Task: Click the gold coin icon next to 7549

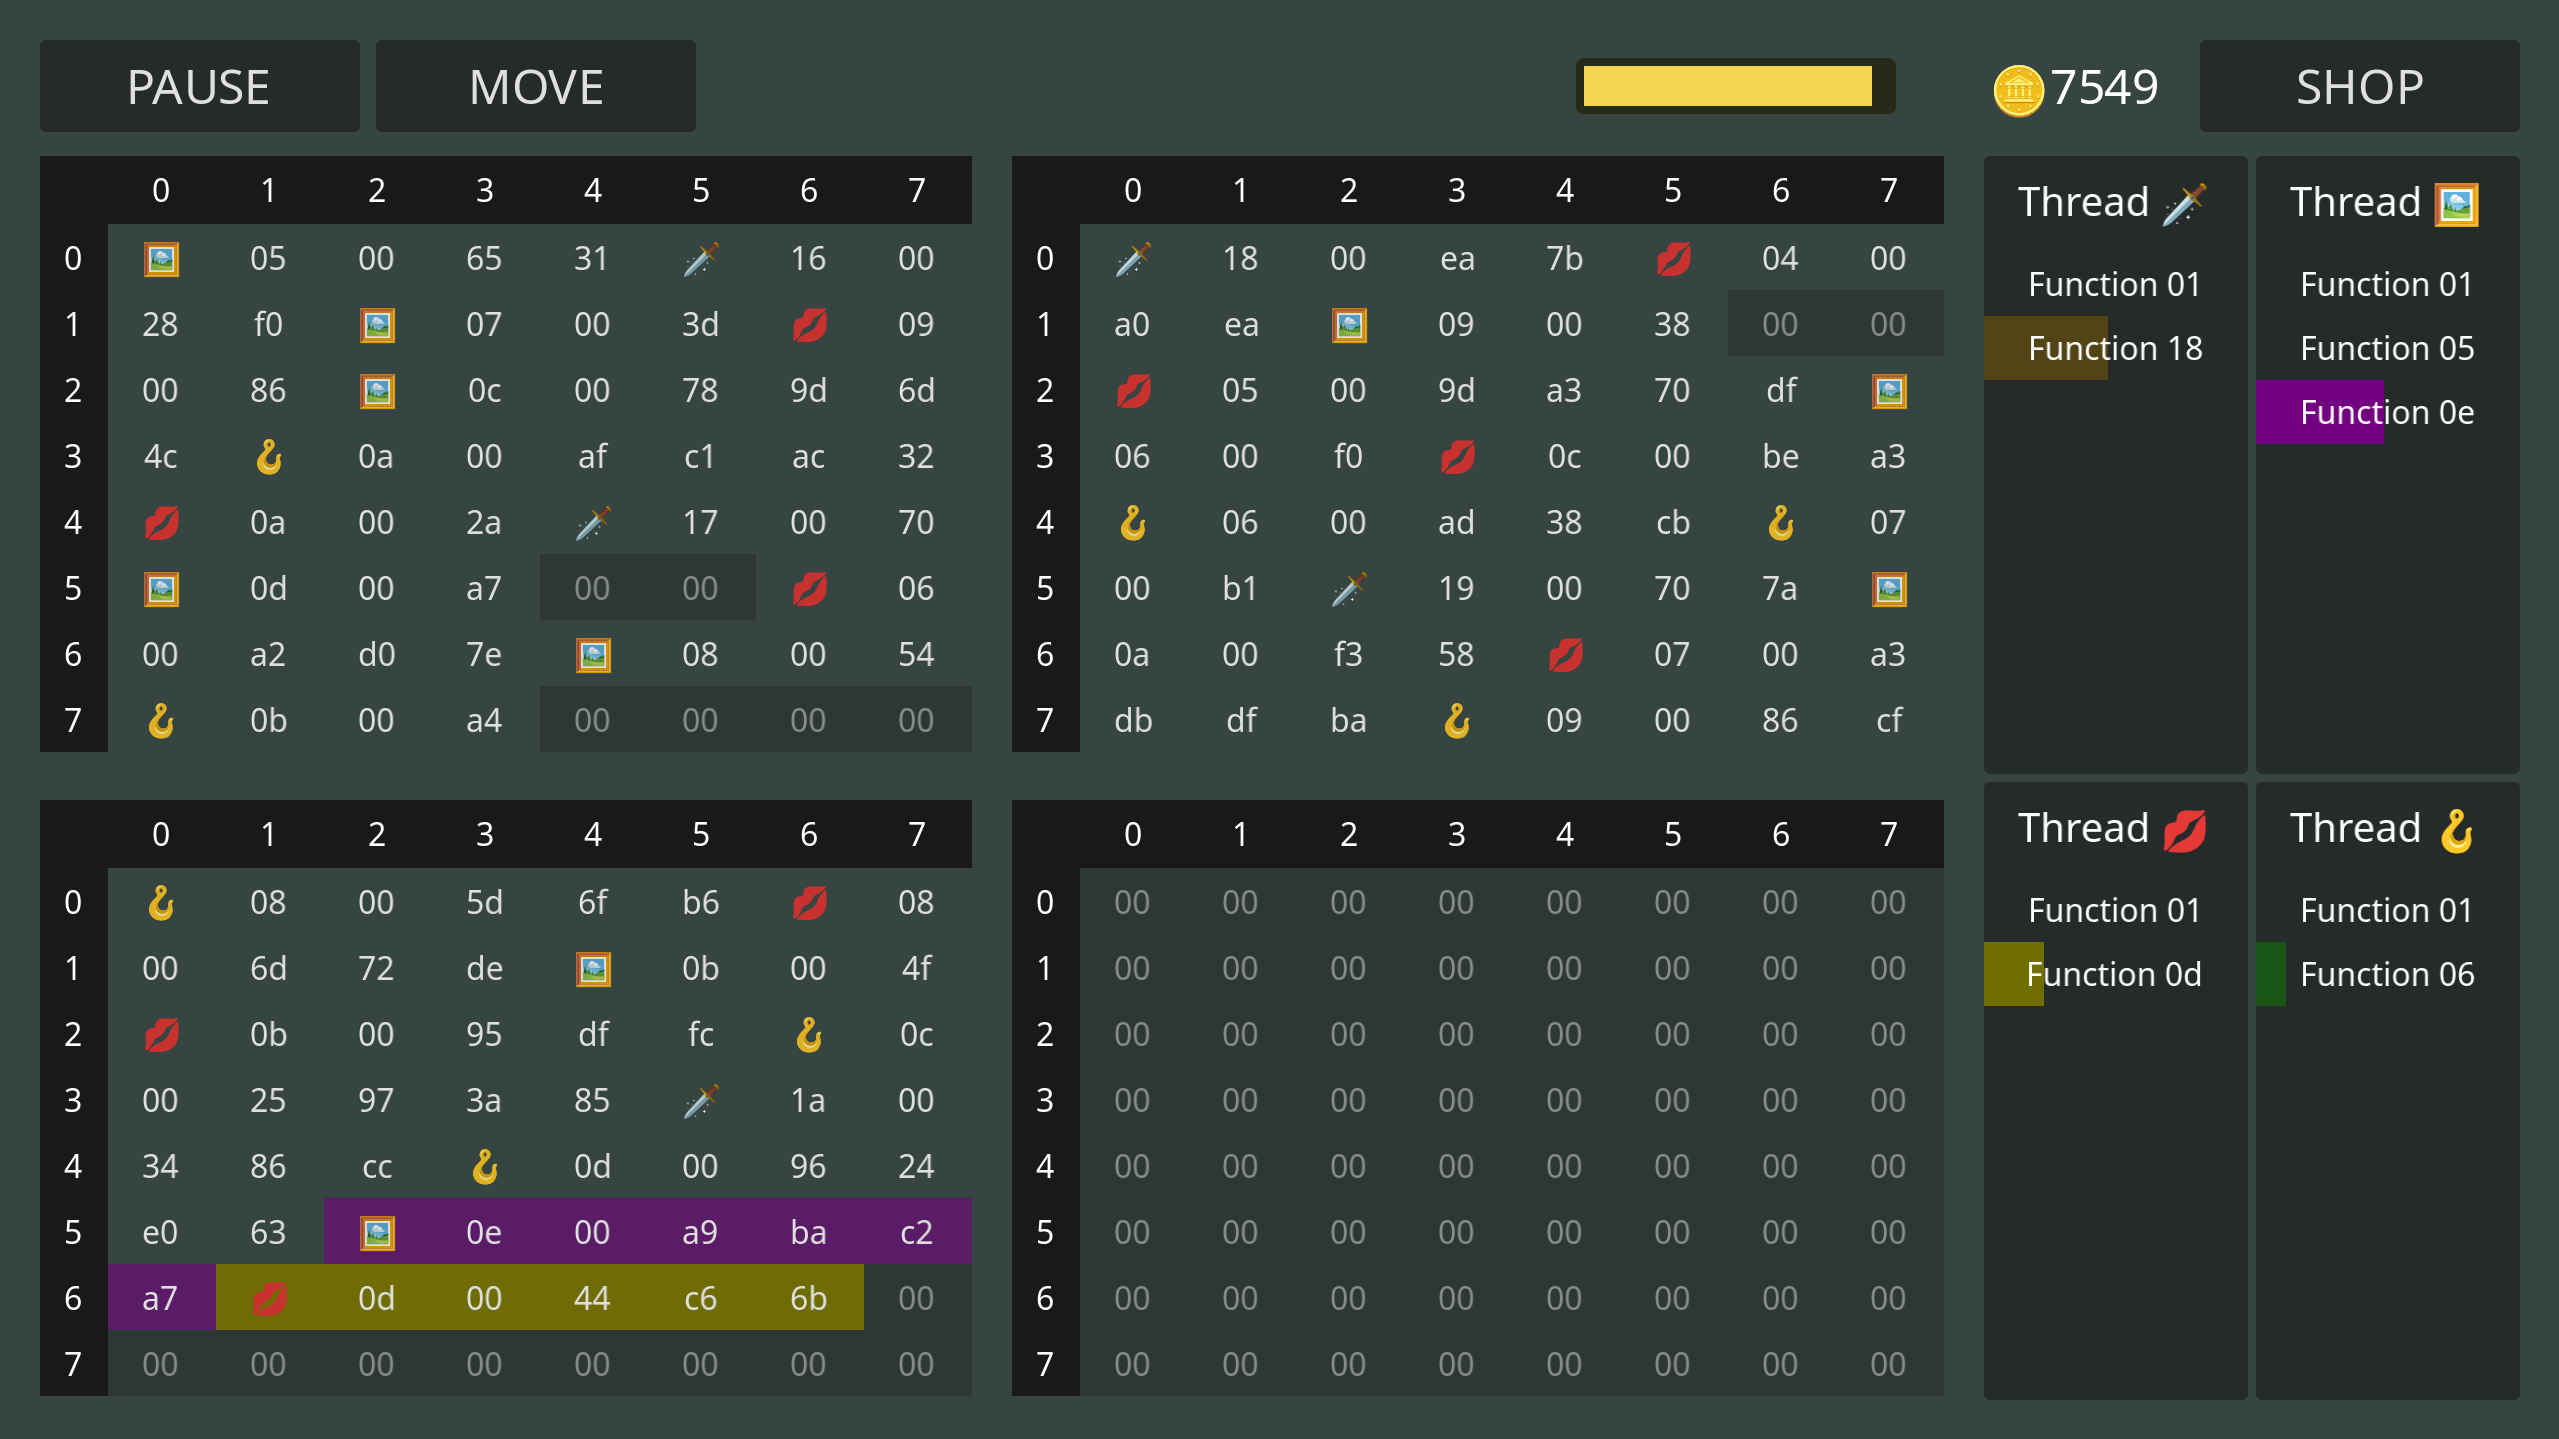Action: click(2018, 90)
